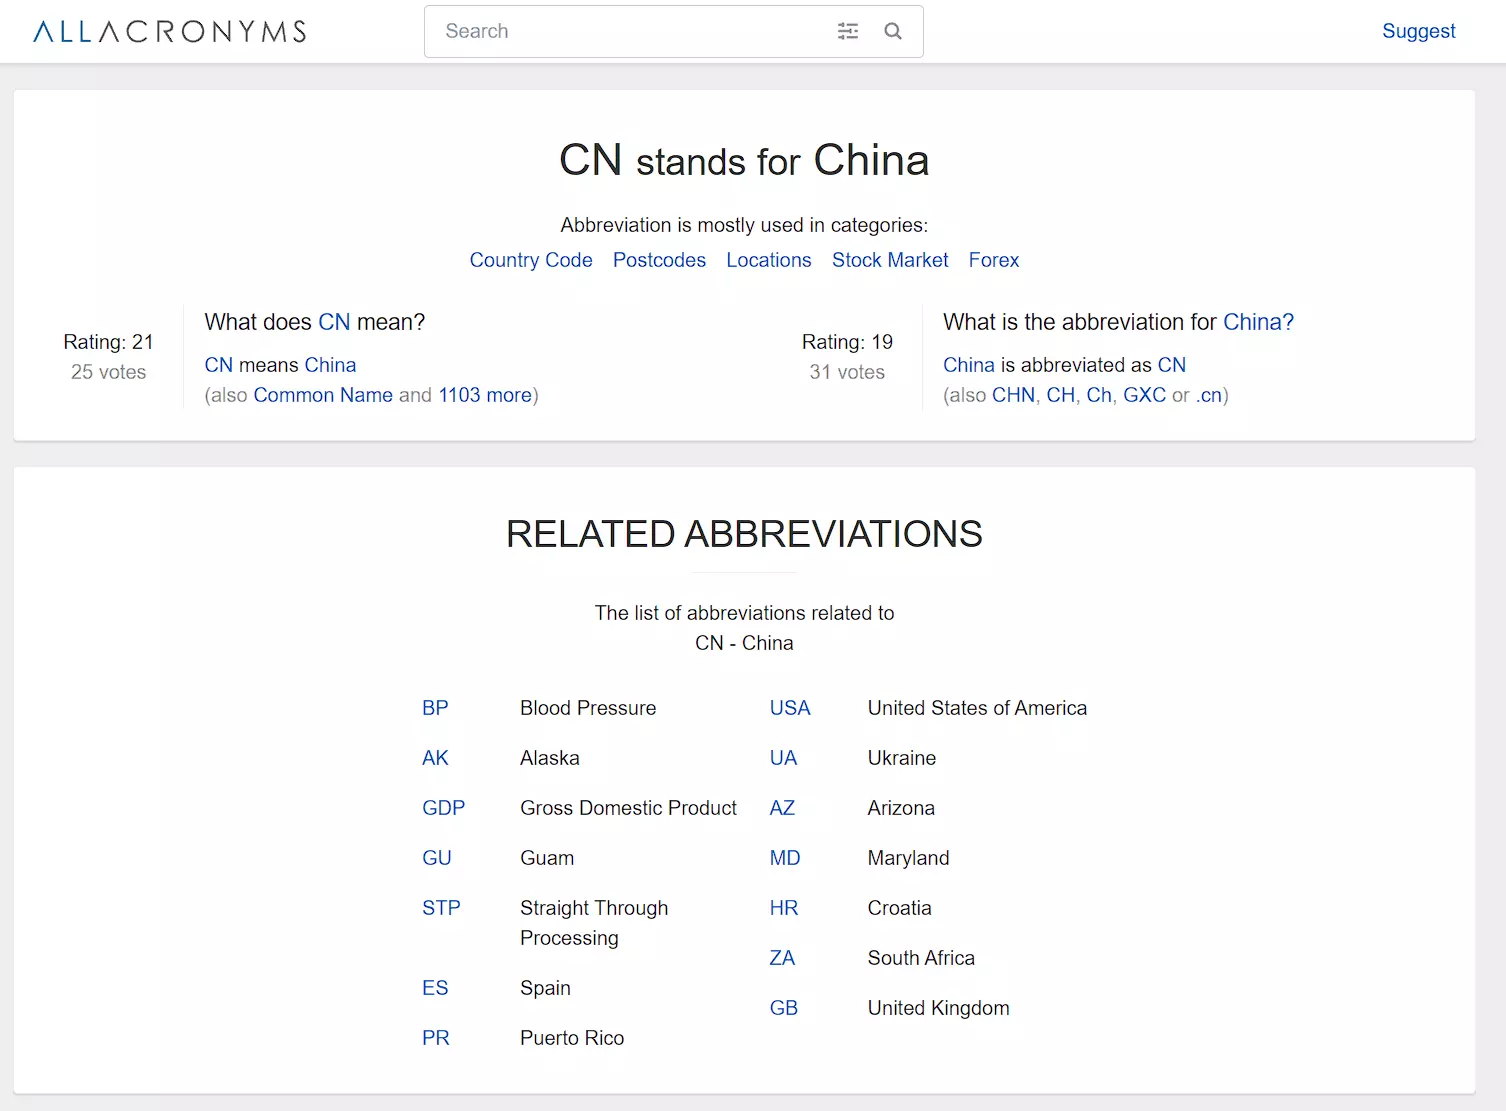This screenshot has width=1506, height=1111.
Task: Show the 1103 more meanings
Action: click(484, 395)
